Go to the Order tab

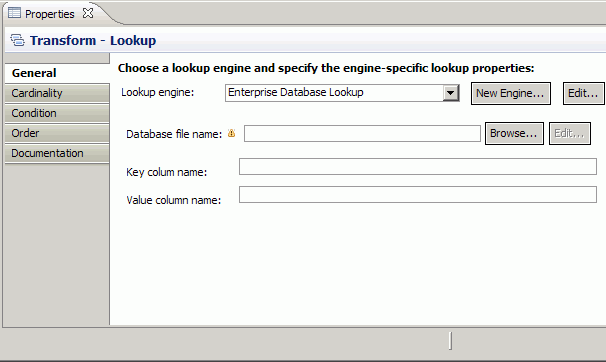click(57, 133)
